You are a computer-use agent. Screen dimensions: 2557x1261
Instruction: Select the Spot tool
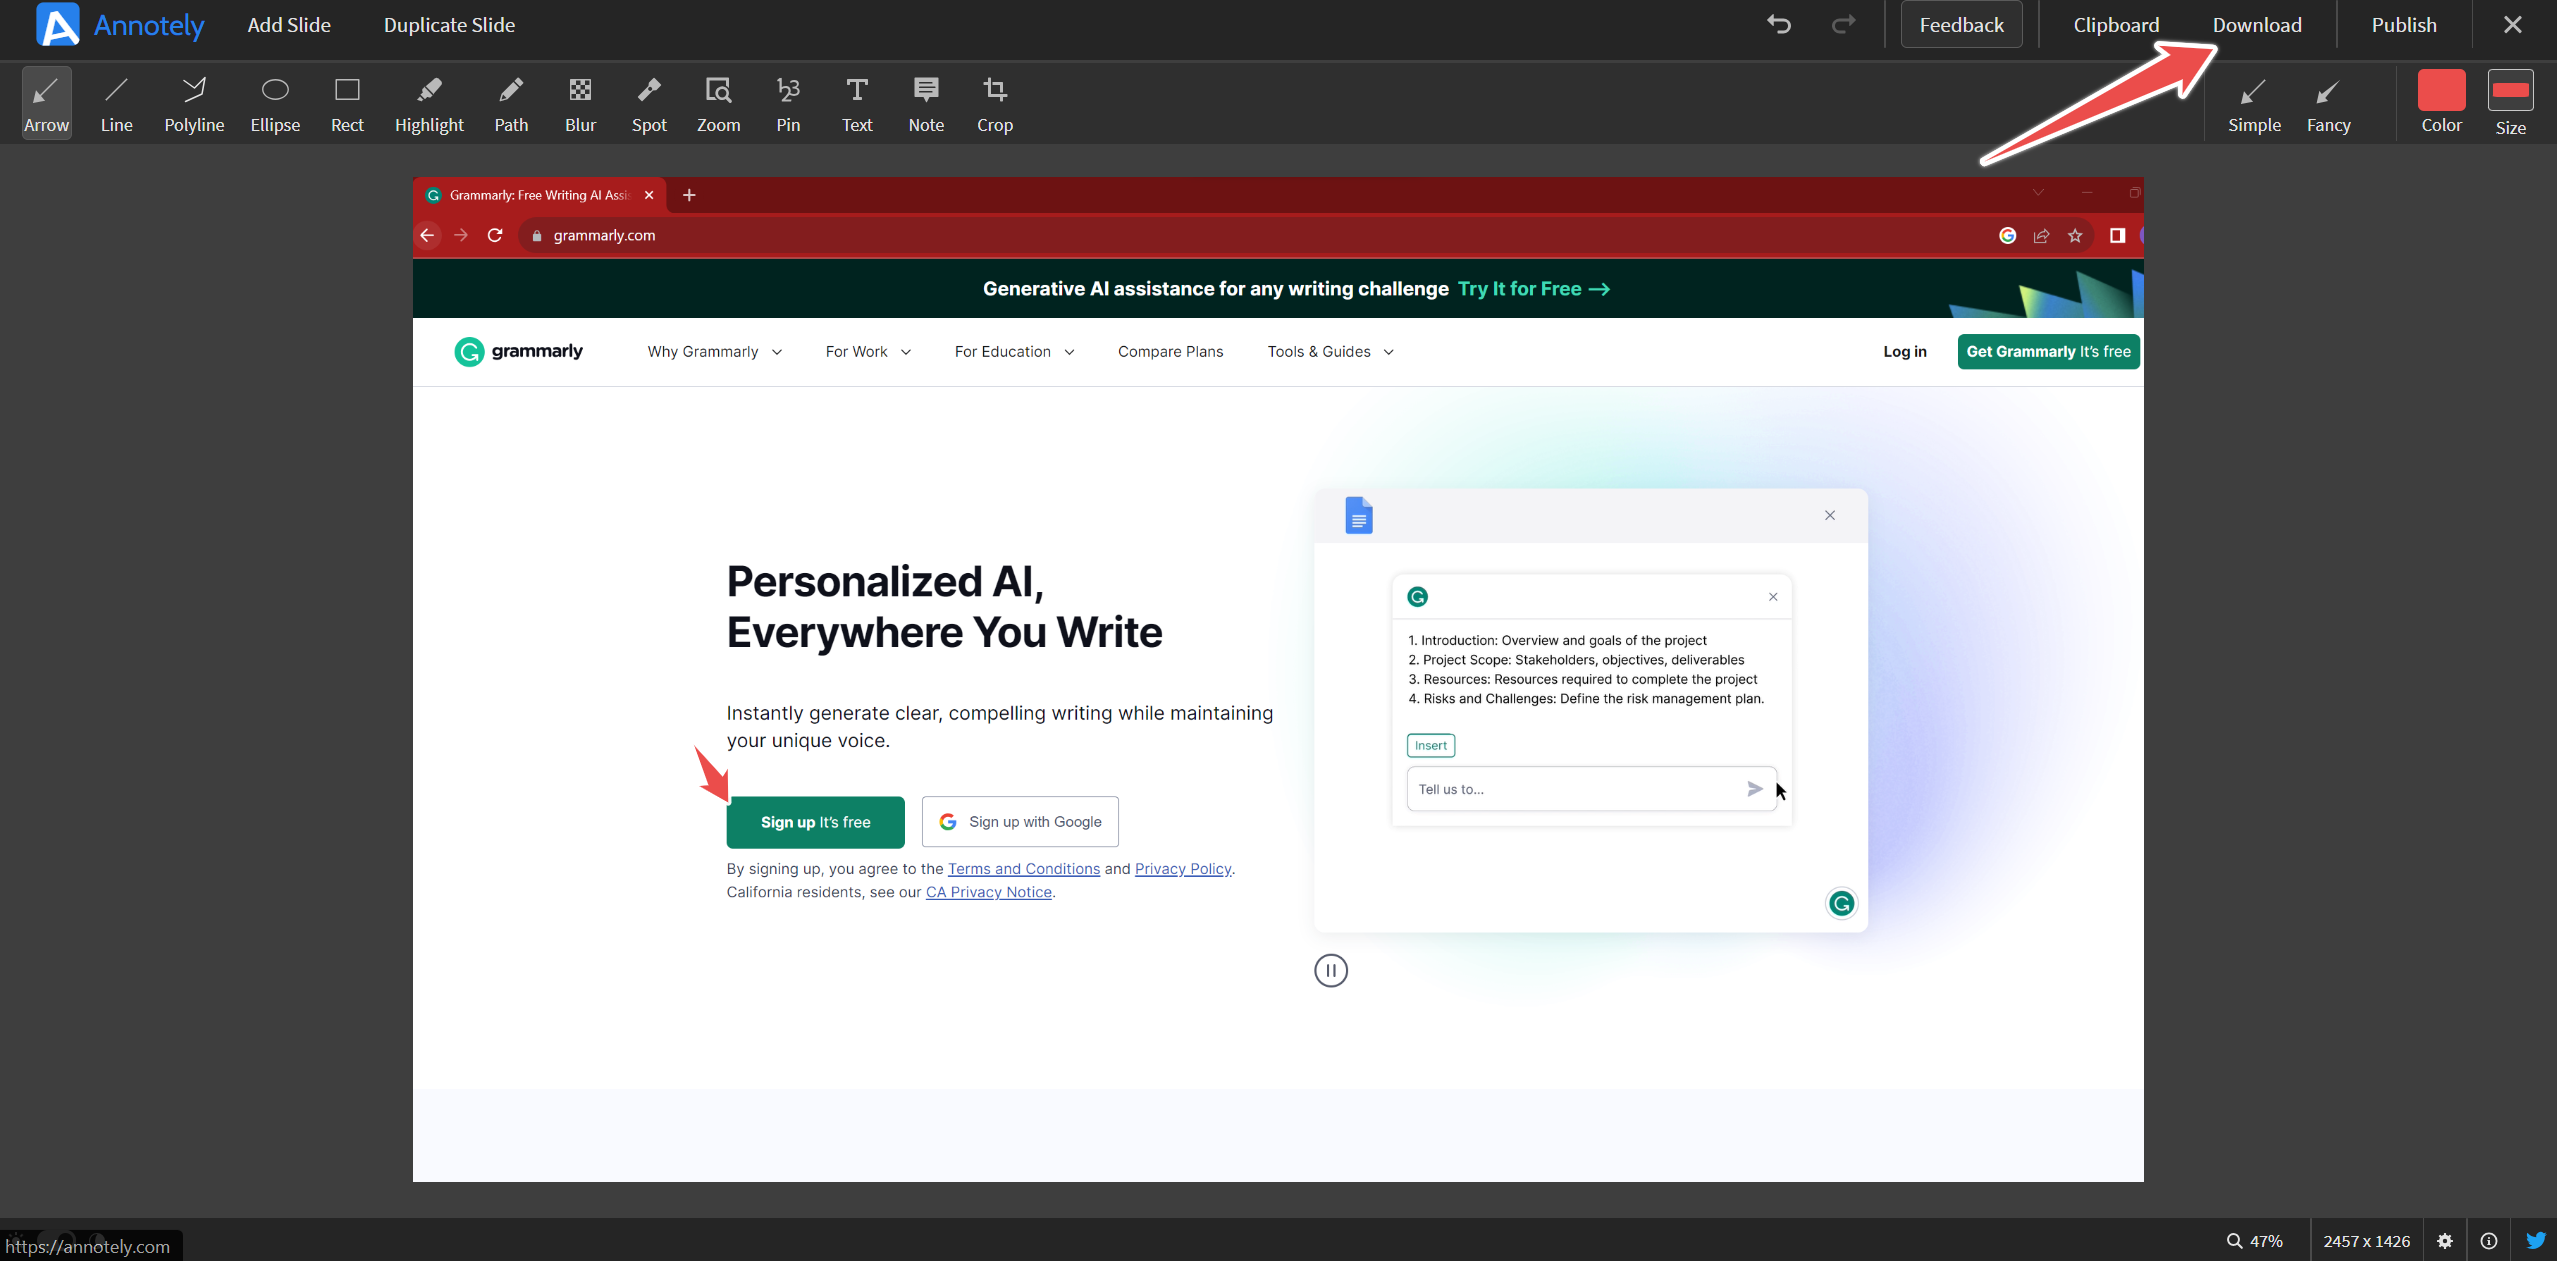[x=649, y=103]
